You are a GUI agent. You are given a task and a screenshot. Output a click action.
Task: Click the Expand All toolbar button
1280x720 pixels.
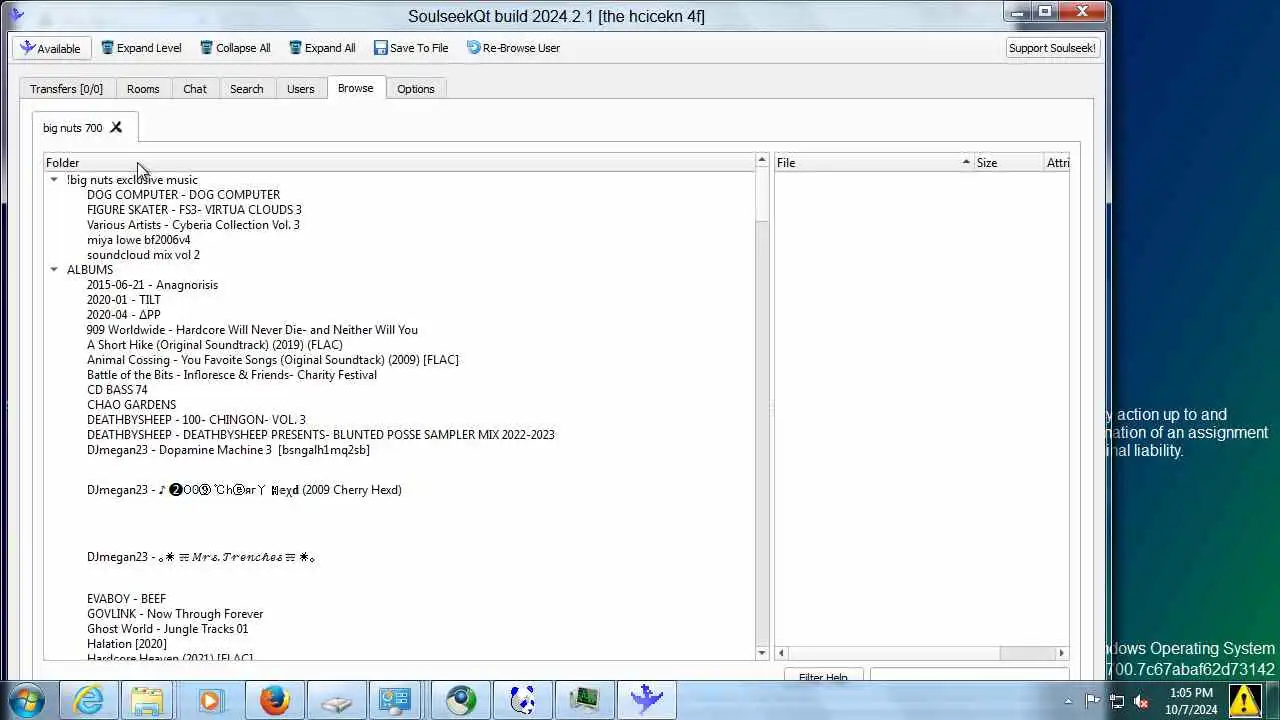pyautogui.click(x=322, y=48)
